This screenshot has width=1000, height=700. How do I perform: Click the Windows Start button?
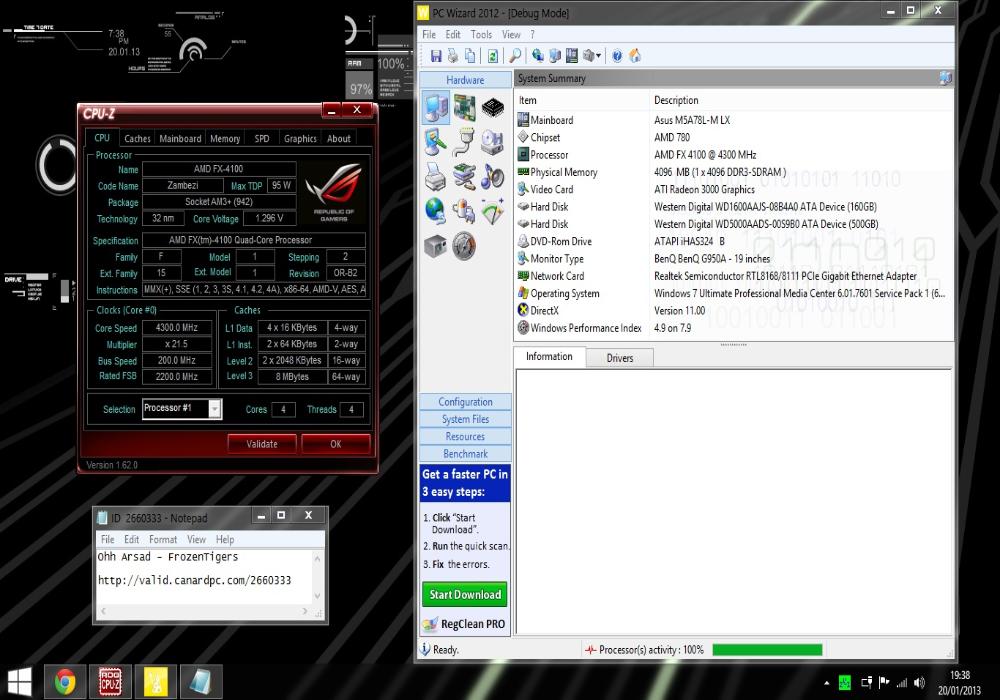pos(19,682)
